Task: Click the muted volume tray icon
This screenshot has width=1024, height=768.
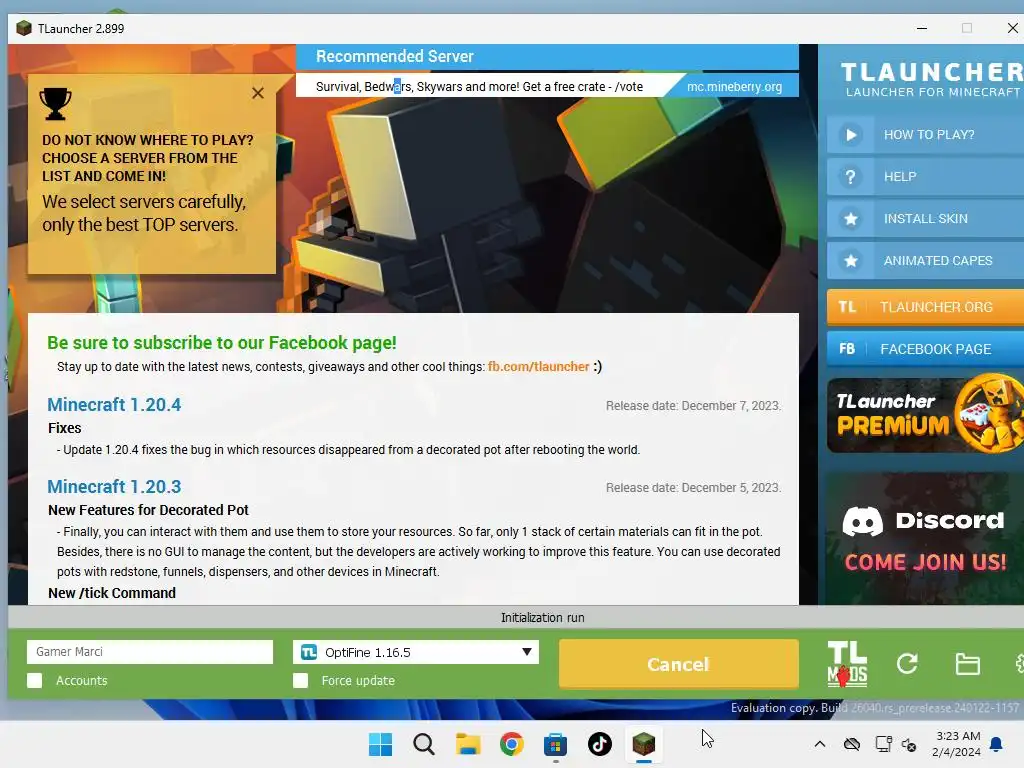Action: [909, 744]
